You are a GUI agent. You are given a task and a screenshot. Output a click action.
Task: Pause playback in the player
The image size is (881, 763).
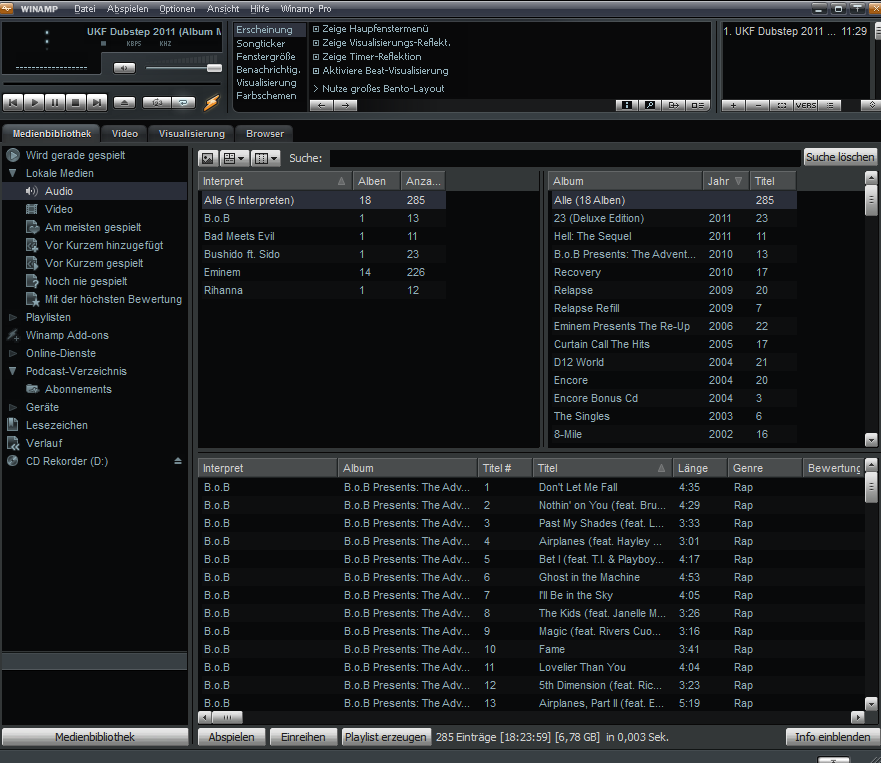pos(55,102)
